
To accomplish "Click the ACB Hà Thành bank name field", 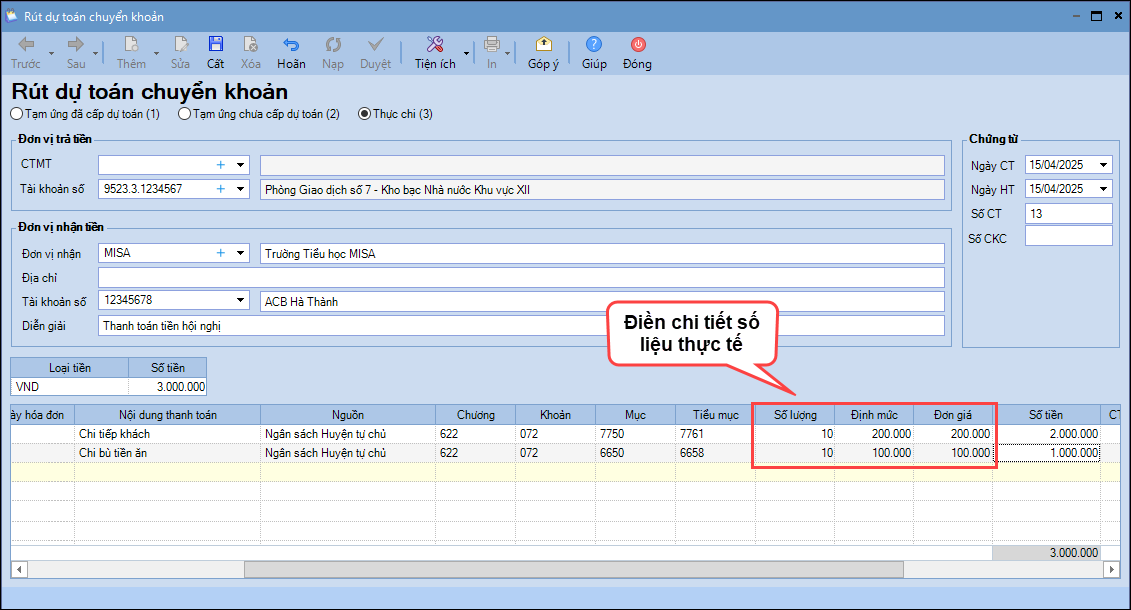I will pyautogui.click(x=602, y=301).
